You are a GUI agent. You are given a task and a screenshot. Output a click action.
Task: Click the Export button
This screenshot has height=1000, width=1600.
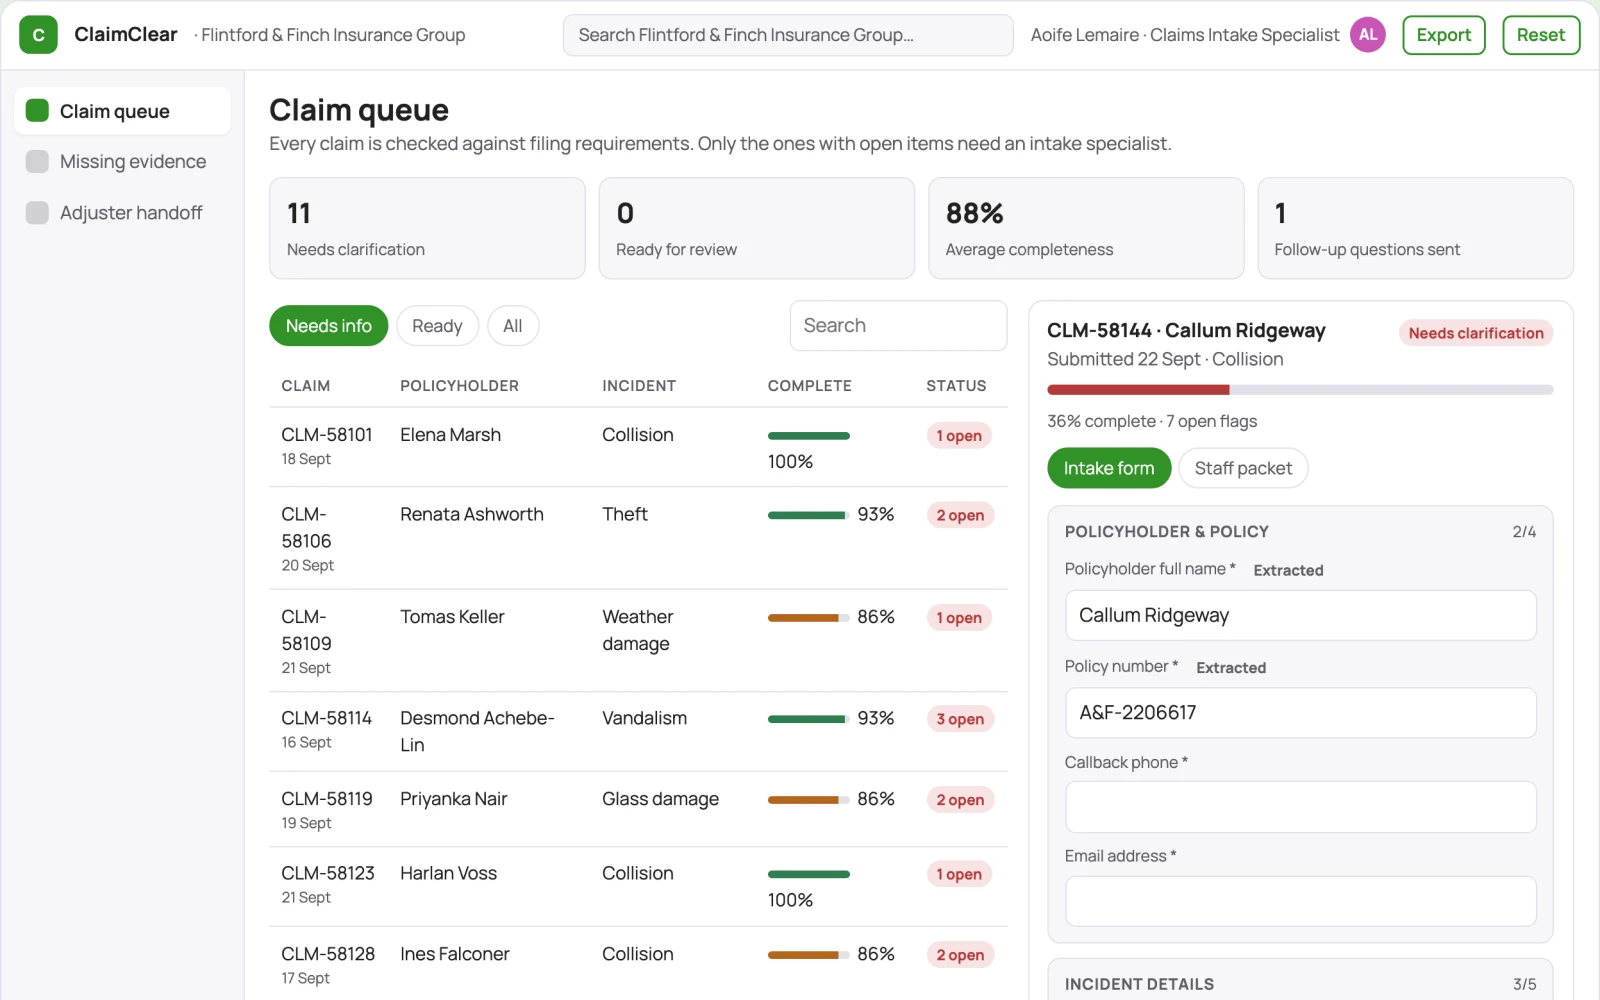(x=1443, y=35)
